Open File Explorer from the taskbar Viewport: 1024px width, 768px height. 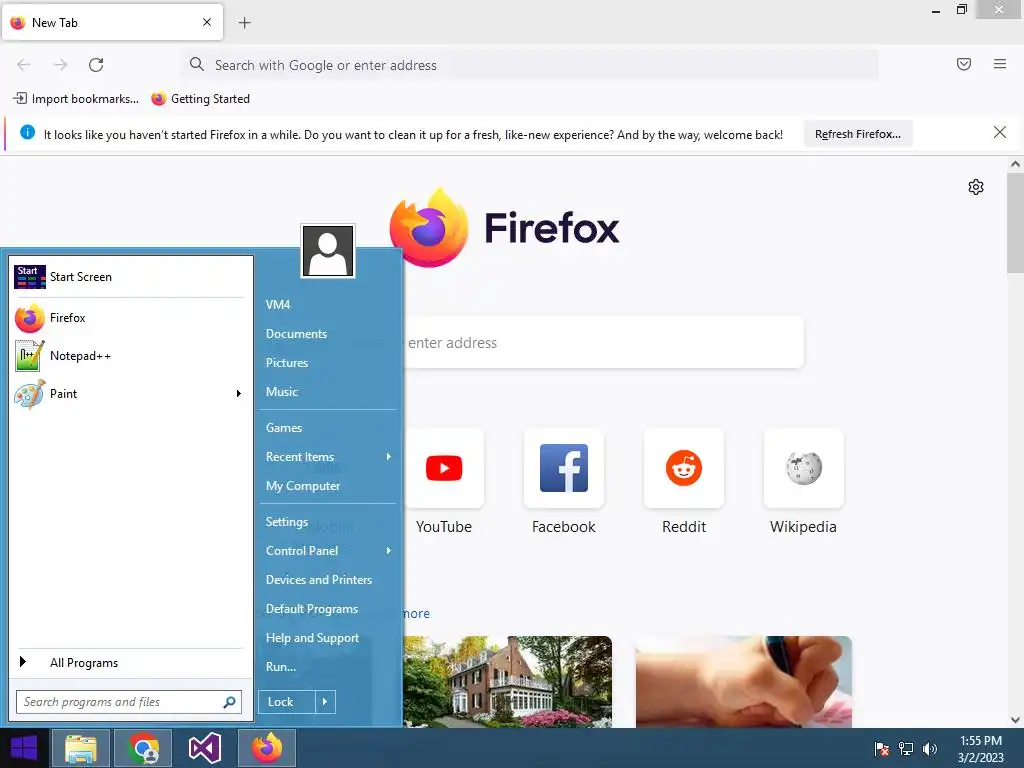(81, 748)
